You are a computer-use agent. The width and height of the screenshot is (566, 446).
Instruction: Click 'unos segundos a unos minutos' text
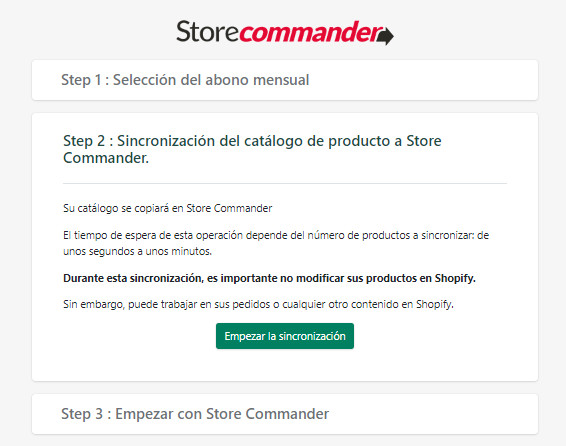click(x=137, y=251)
